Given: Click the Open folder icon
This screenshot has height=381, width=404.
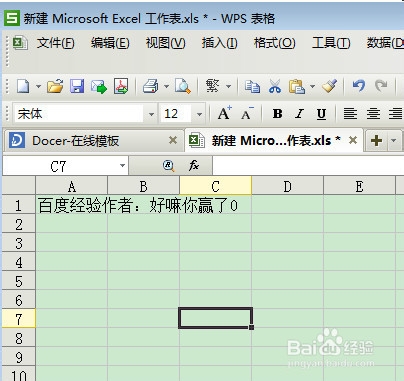Looking at the screenshot, I should [55, 86].
